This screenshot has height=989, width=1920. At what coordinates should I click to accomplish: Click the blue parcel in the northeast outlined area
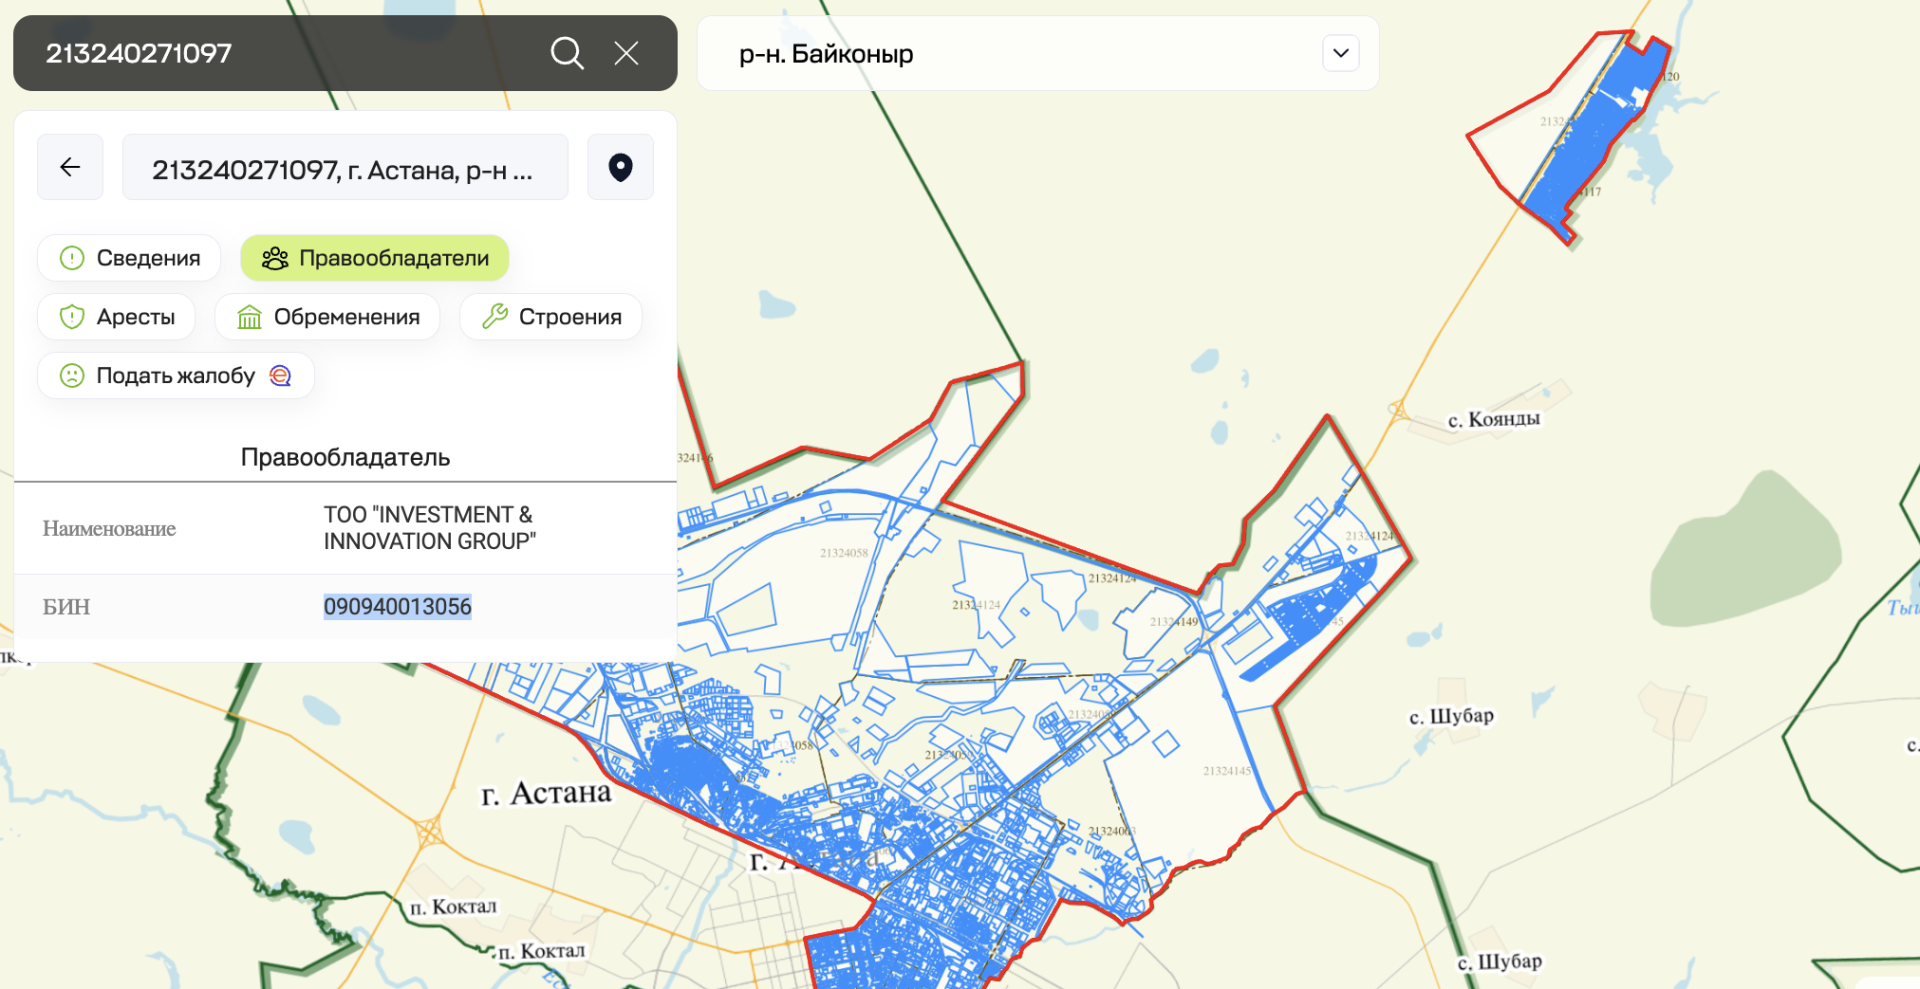(1580, 150)
